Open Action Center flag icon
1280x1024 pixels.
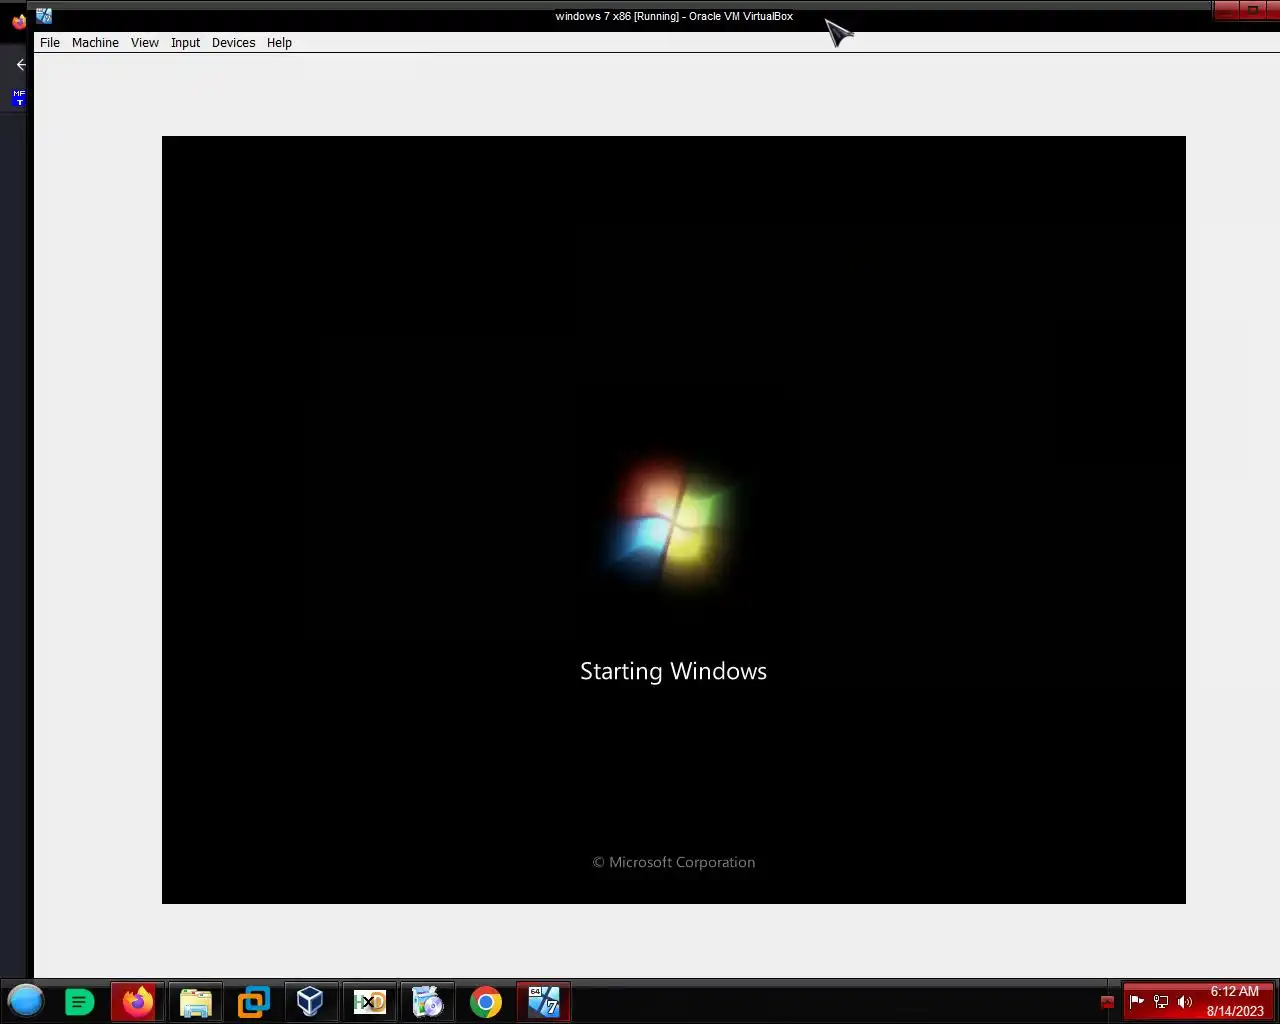[1137, 1002]
